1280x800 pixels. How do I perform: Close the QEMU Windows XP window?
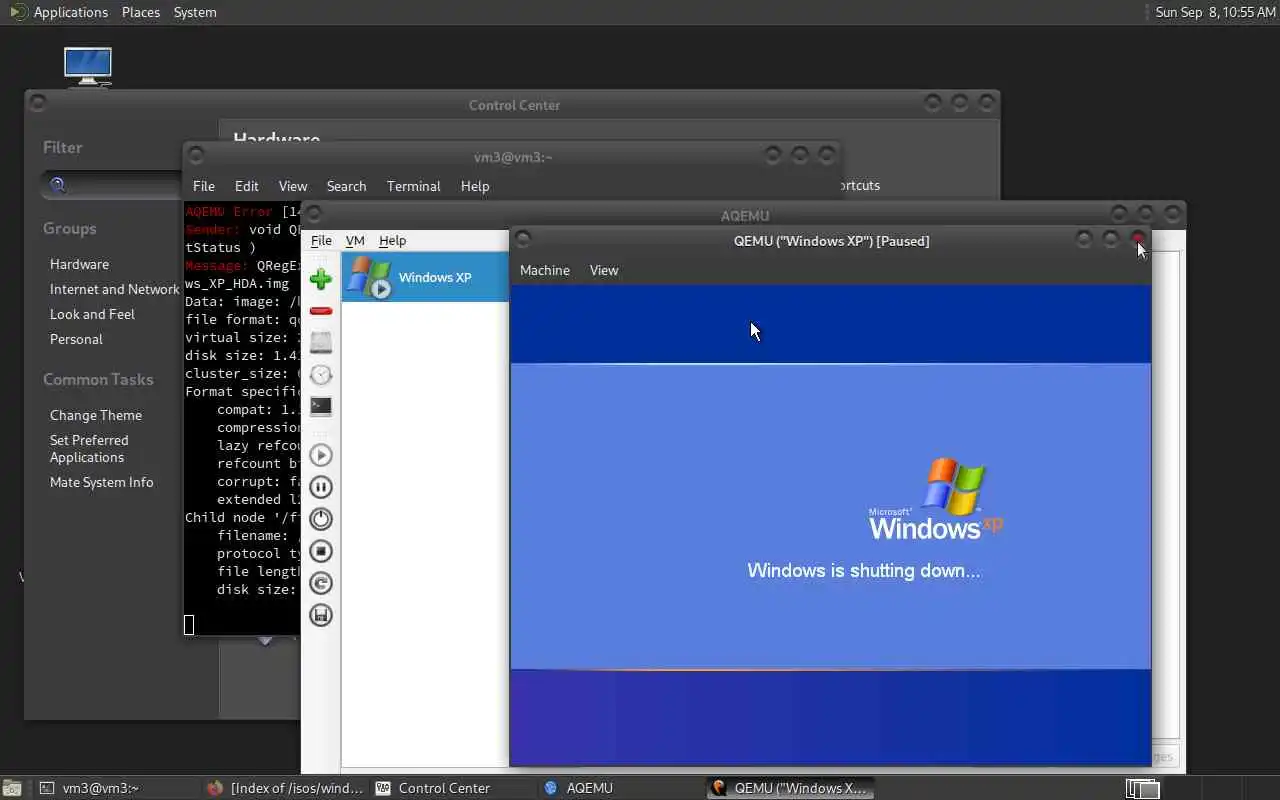click(1138, 239)
